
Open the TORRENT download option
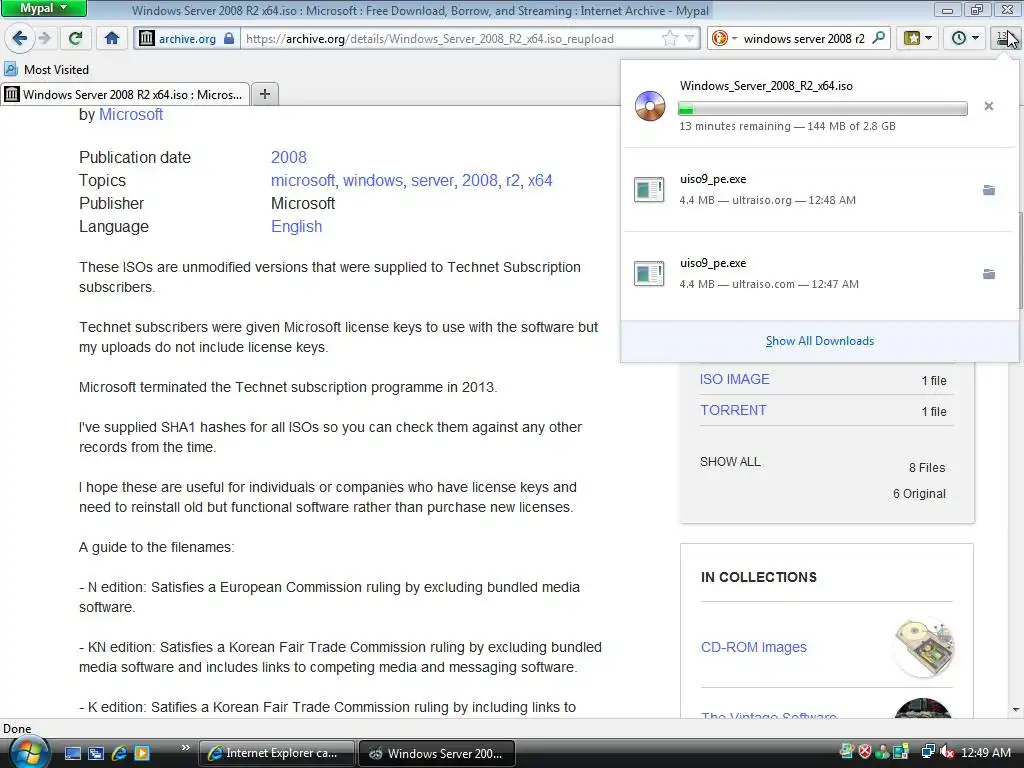click(x=733, y=410)
